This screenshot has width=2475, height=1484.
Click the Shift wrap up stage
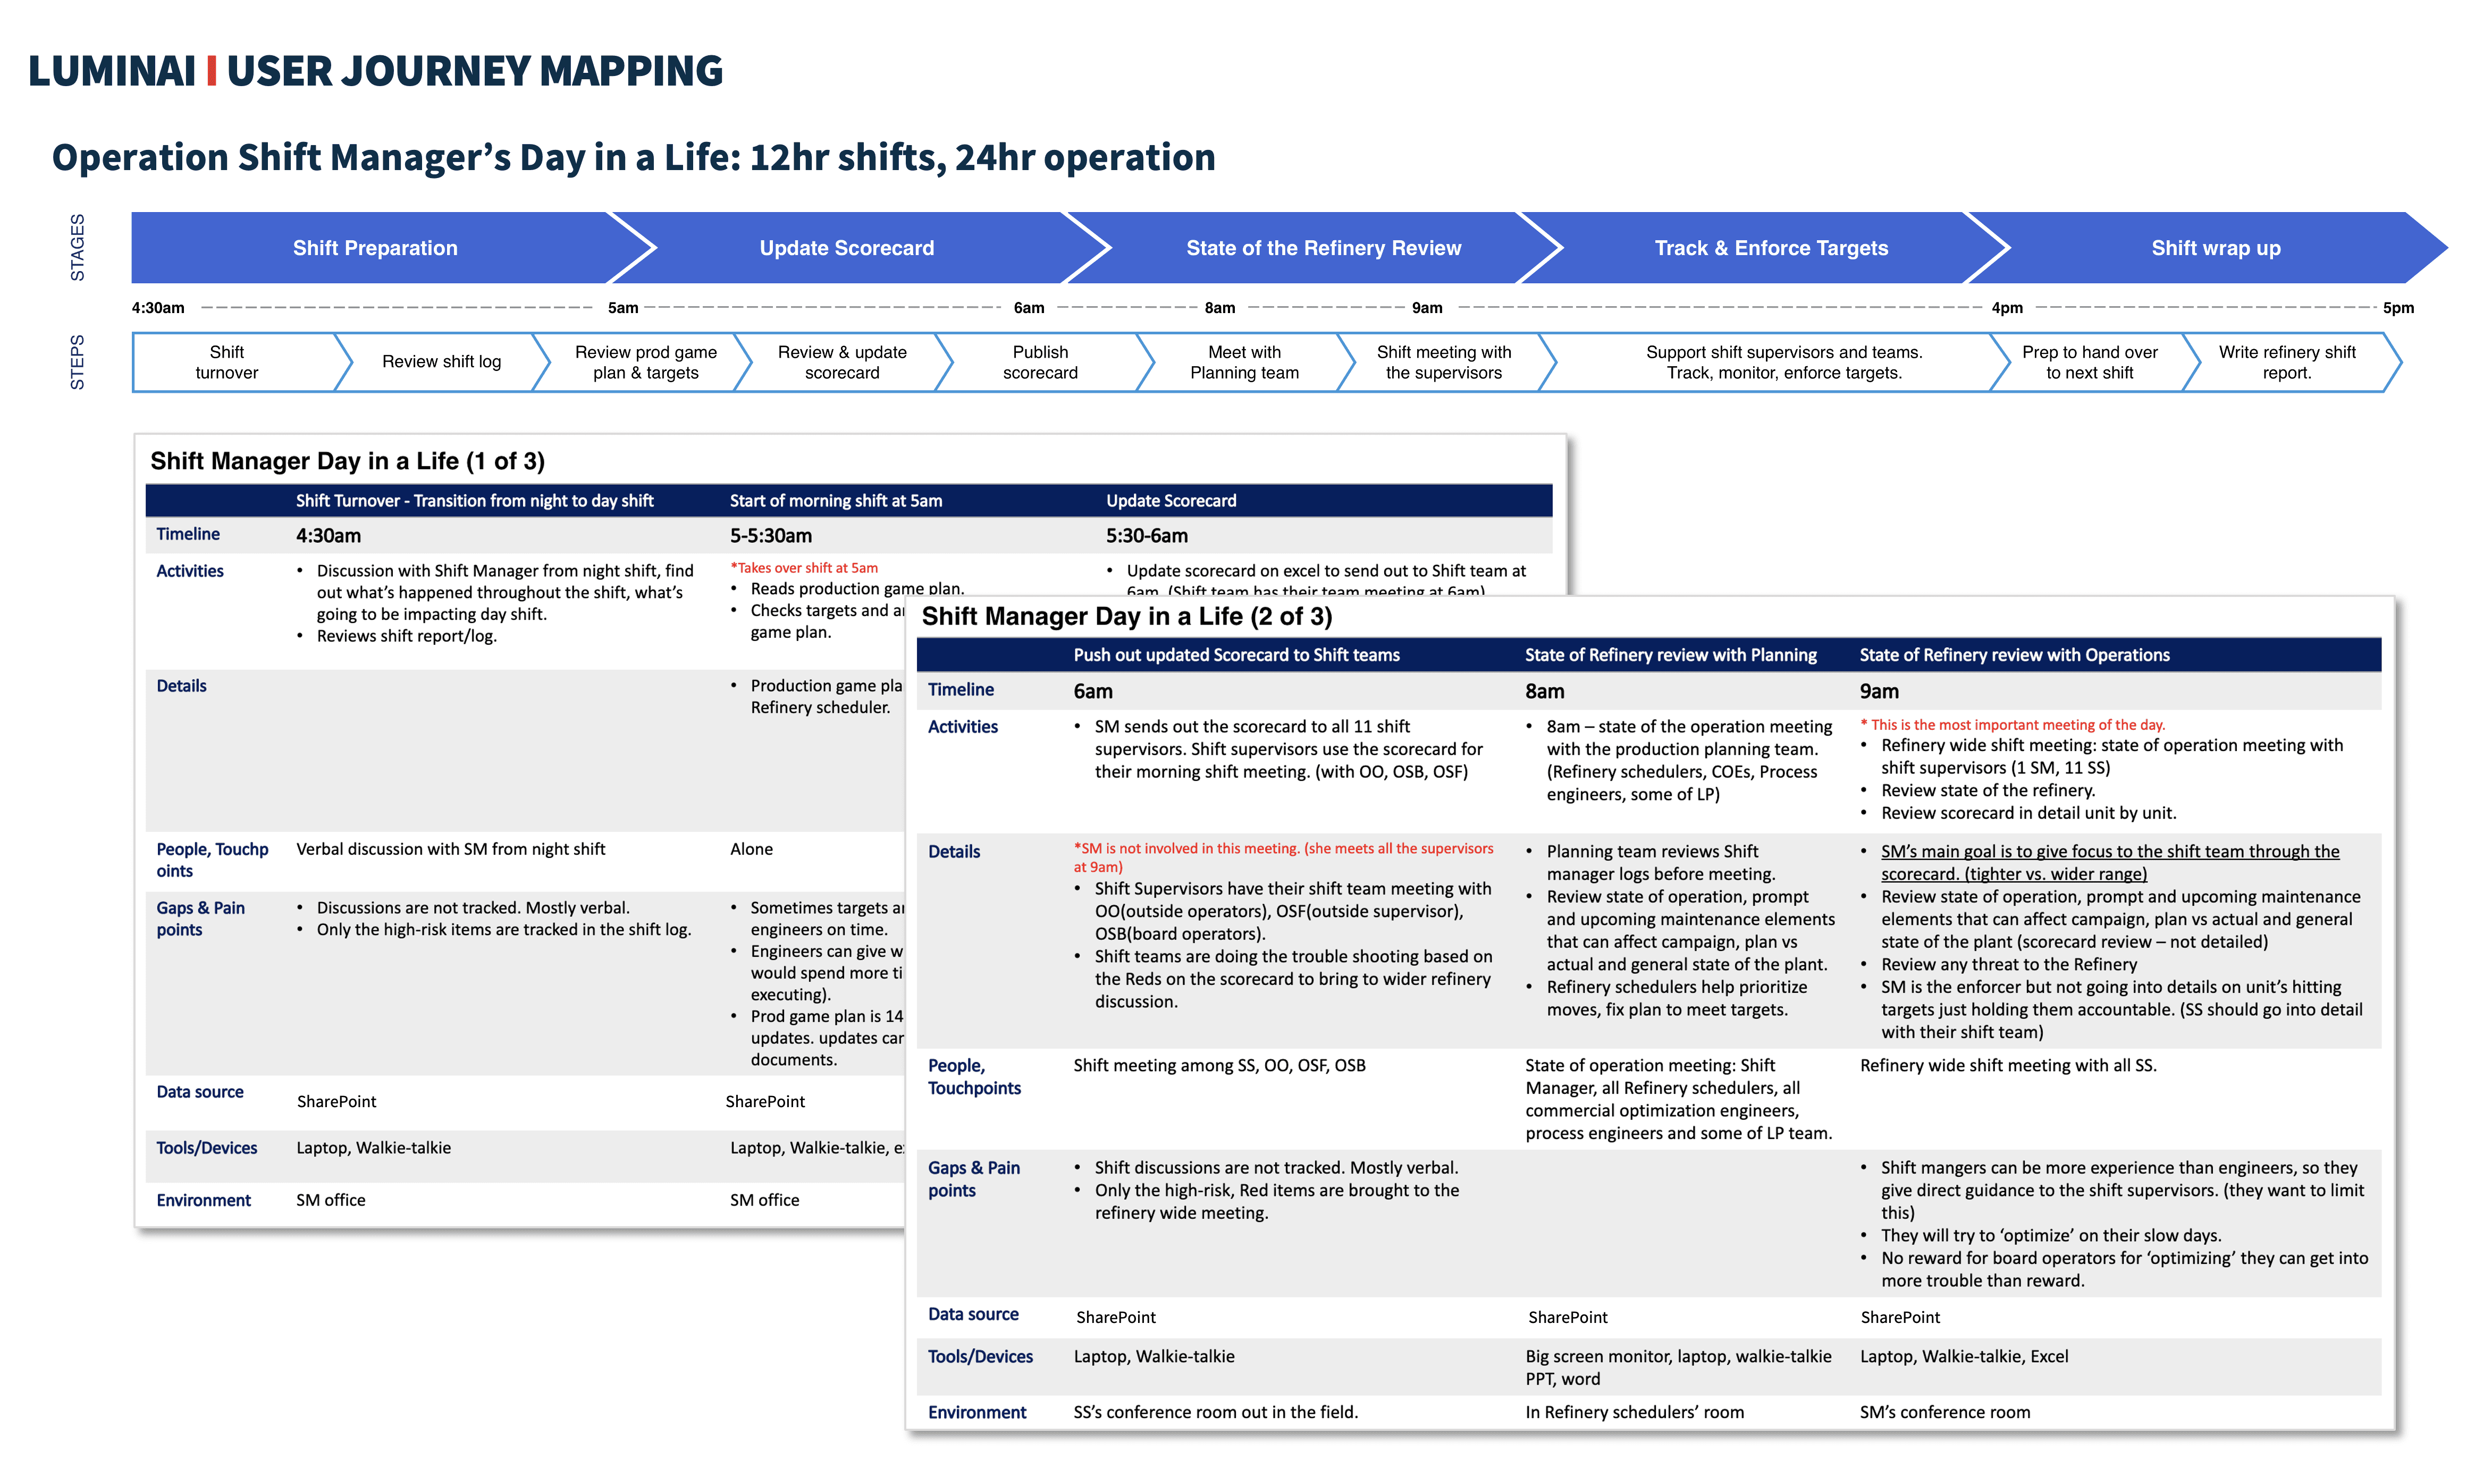2215,248
